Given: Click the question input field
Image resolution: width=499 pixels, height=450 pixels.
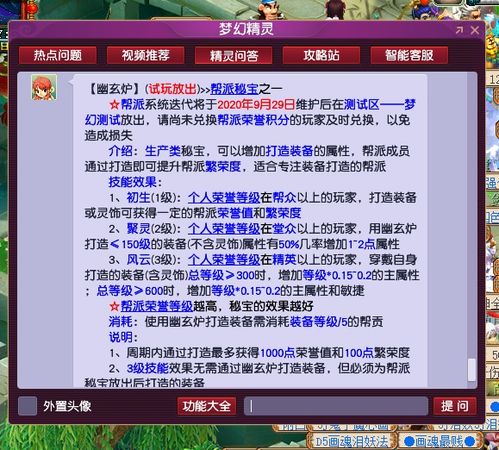Looking at the screenshot, I should tap(336, 406).
